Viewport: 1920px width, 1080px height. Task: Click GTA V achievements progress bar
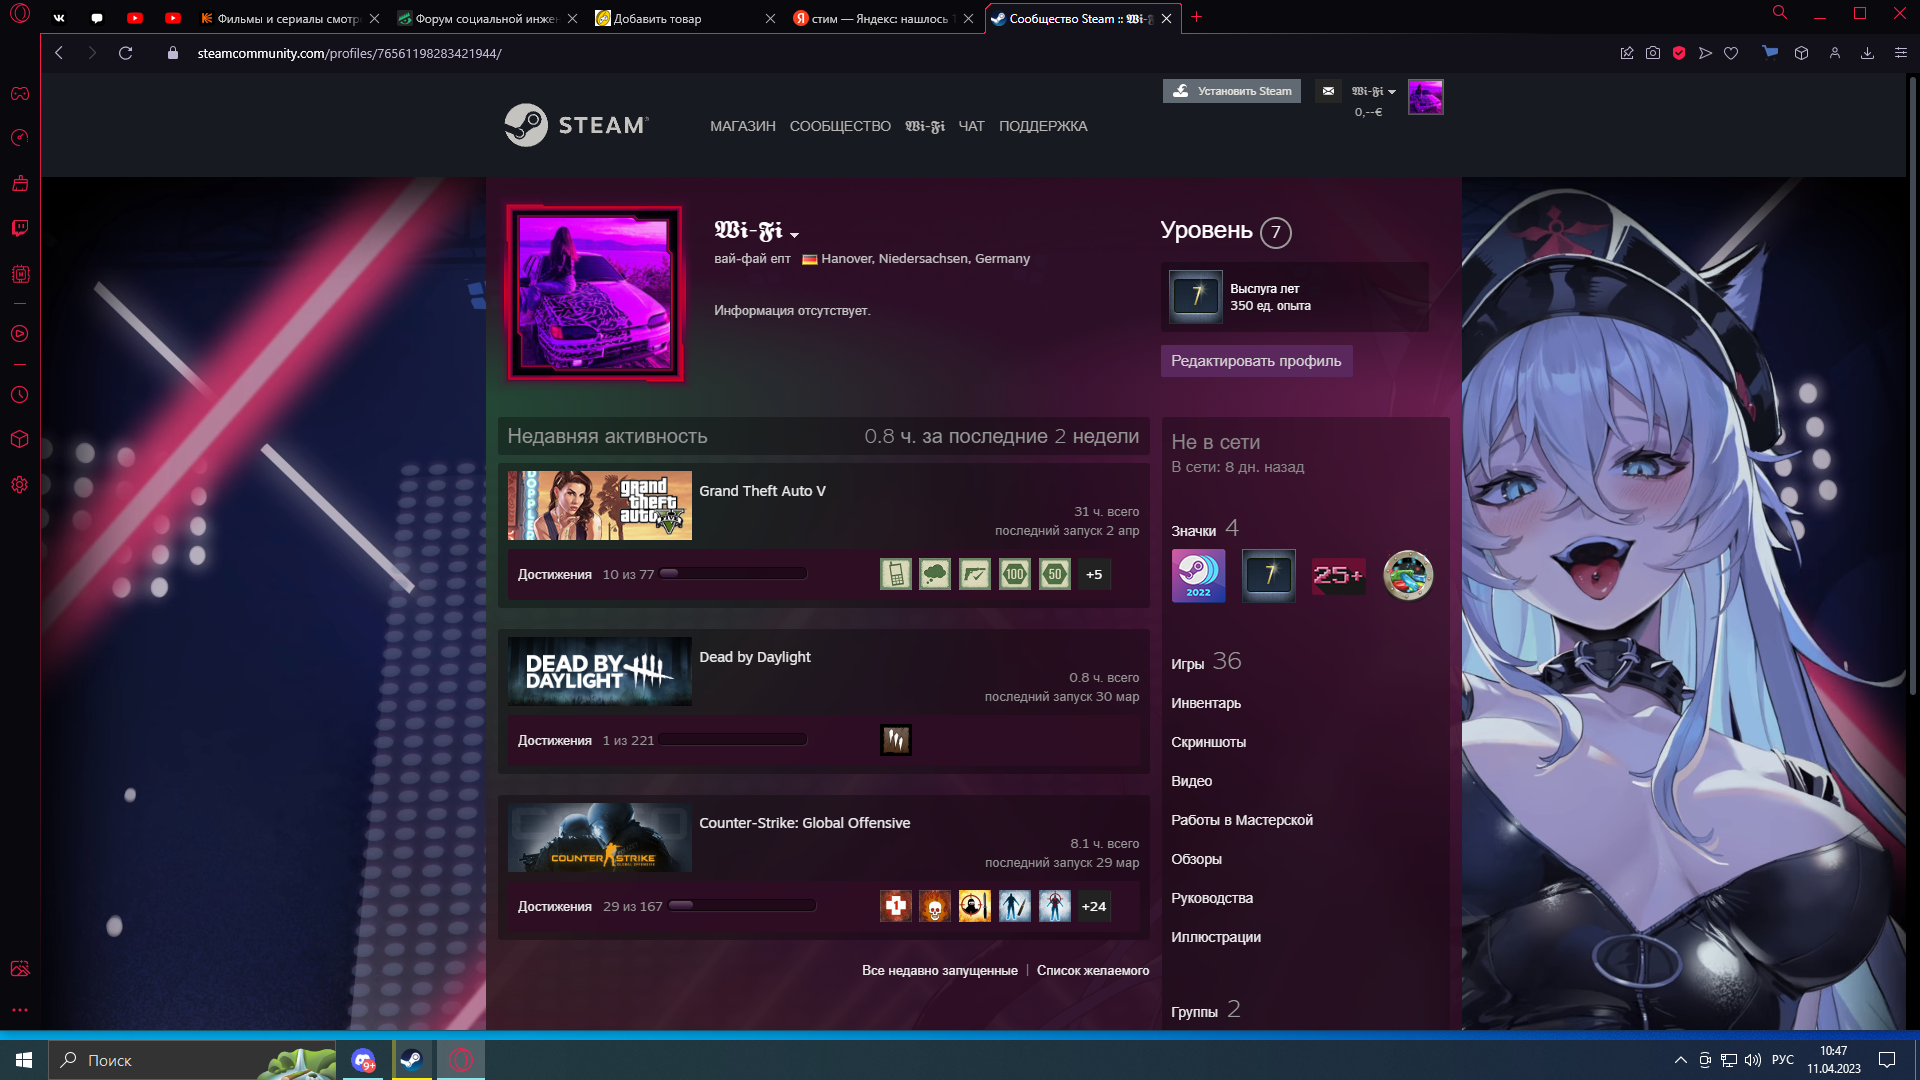pos(733,574)
